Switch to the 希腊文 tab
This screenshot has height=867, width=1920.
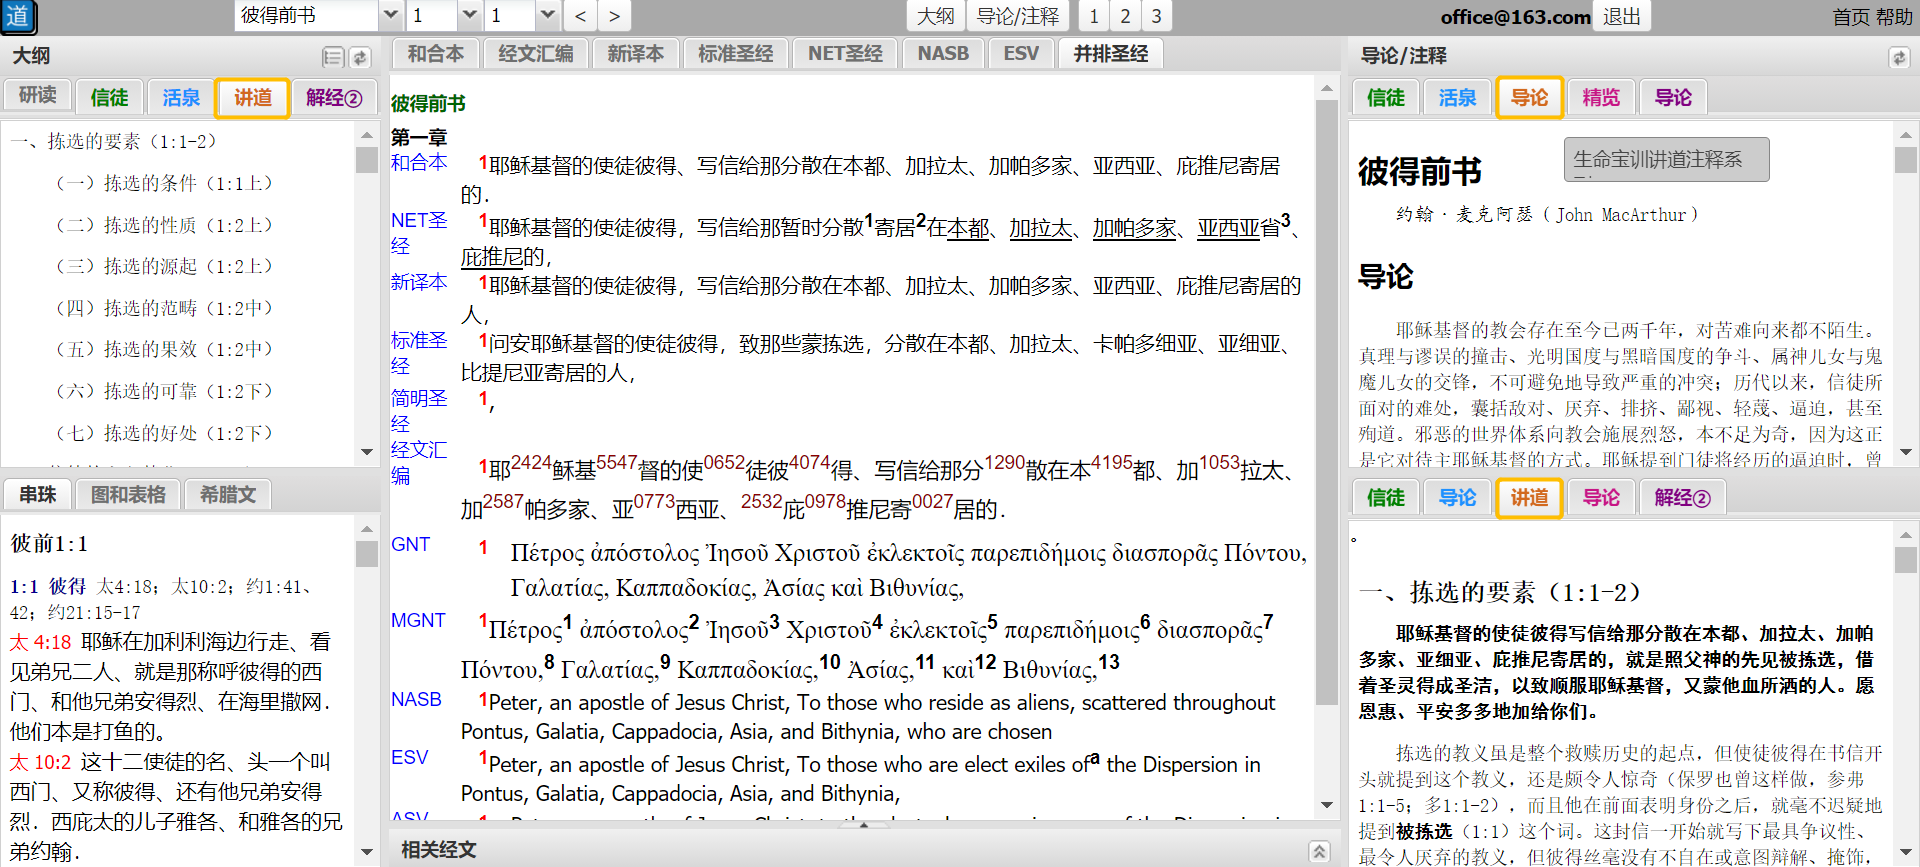pos(228,494)
